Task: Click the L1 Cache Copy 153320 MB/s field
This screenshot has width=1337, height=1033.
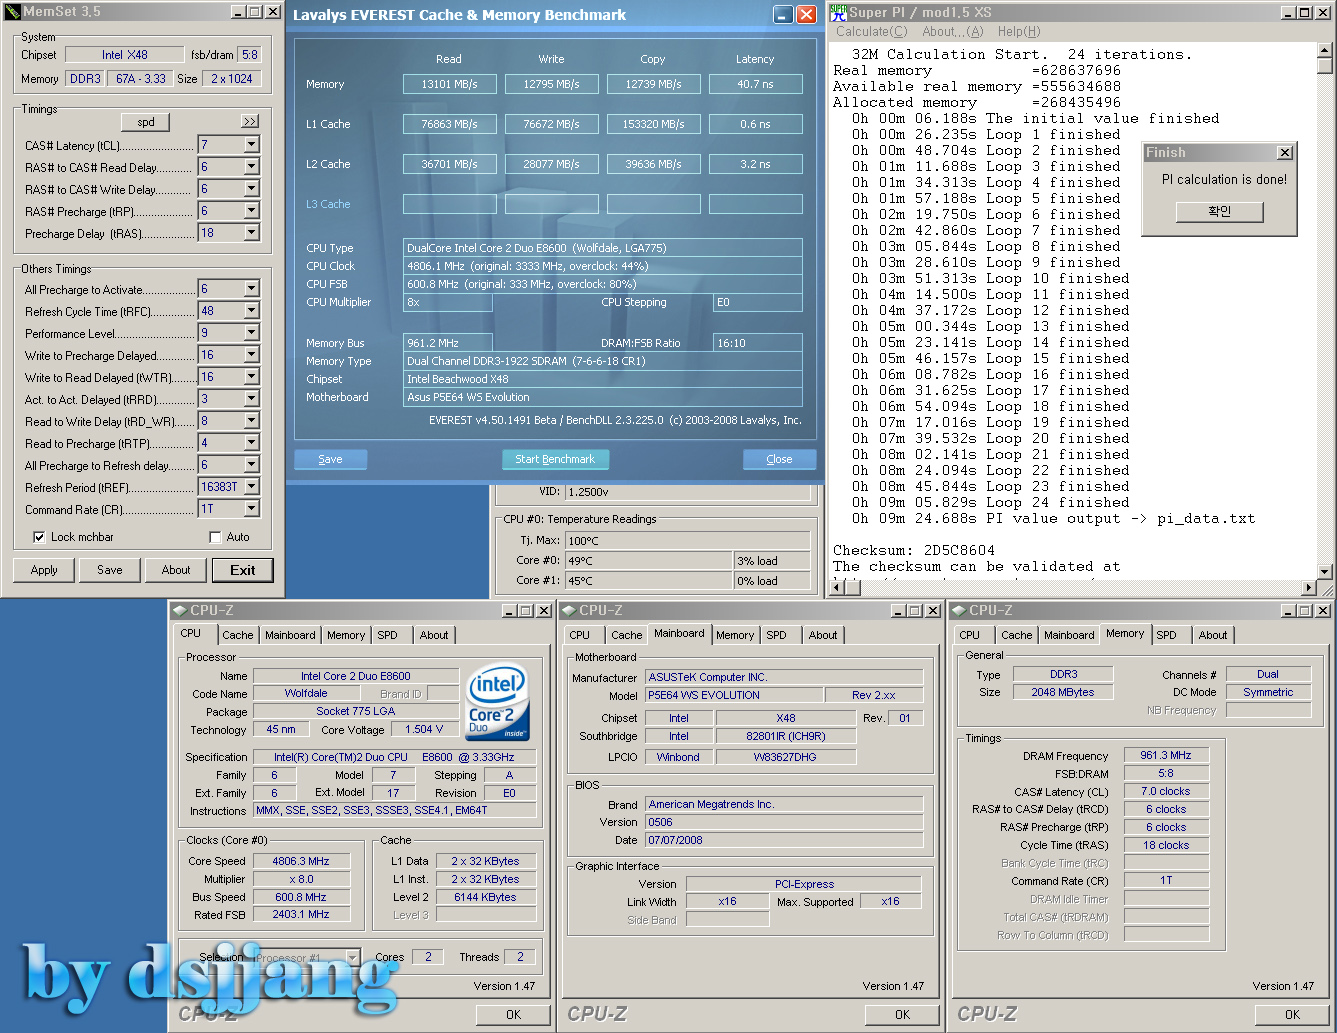Action: (x=654, y=124)
